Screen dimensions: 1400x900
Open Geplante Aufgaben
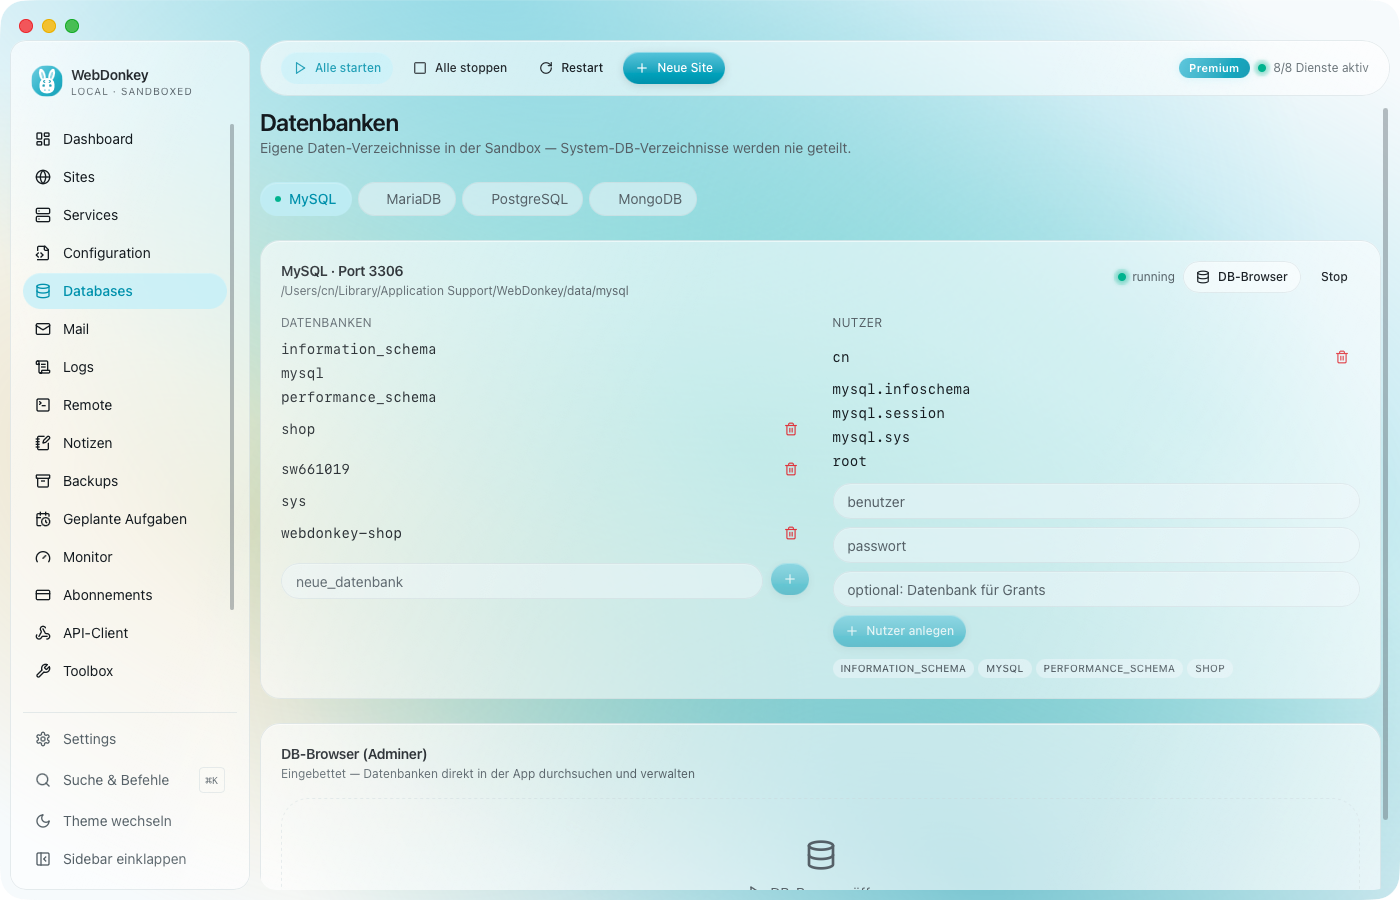point(126,519)
